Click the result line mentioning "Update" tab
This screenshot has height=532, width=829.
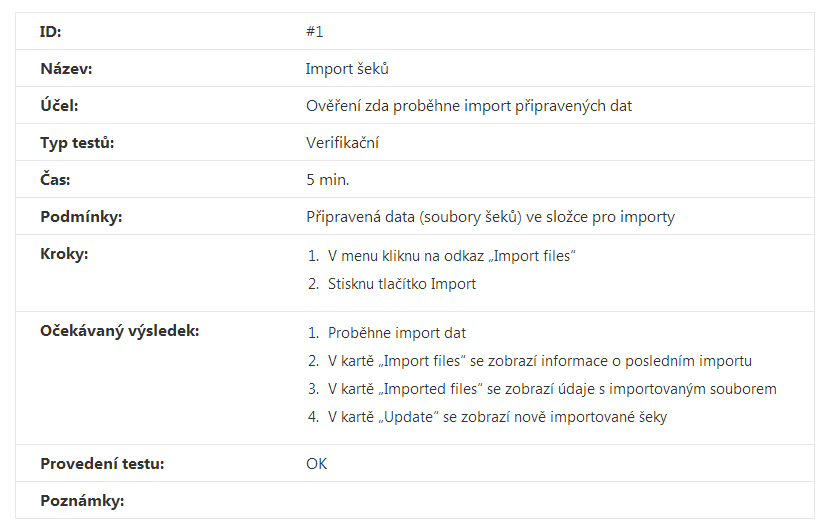(x=496, y=417)
